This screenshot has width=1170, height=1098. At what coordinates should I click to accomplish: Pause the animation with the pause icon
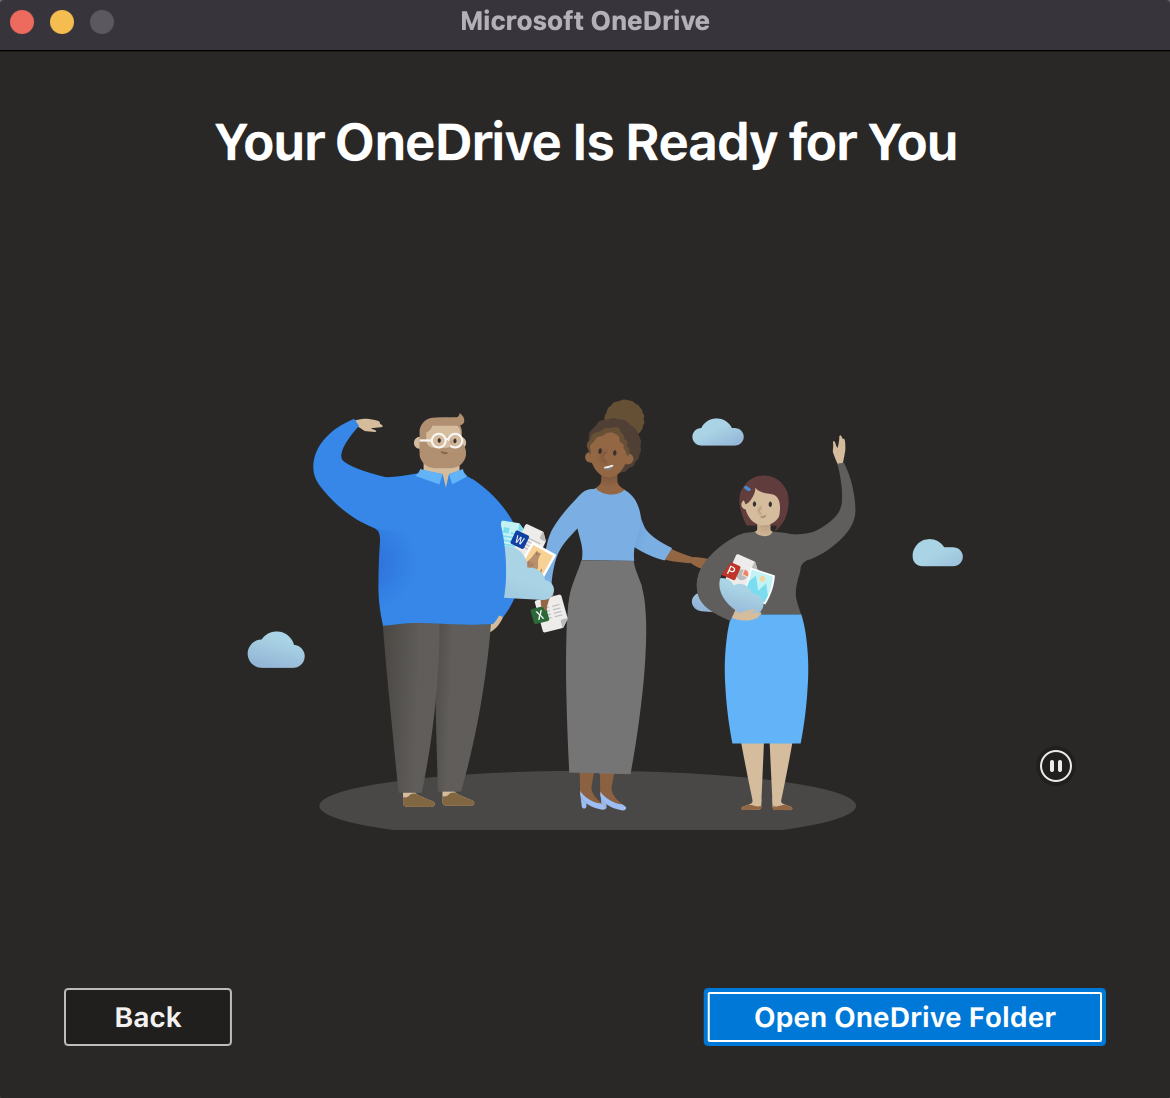[1055, 766]
